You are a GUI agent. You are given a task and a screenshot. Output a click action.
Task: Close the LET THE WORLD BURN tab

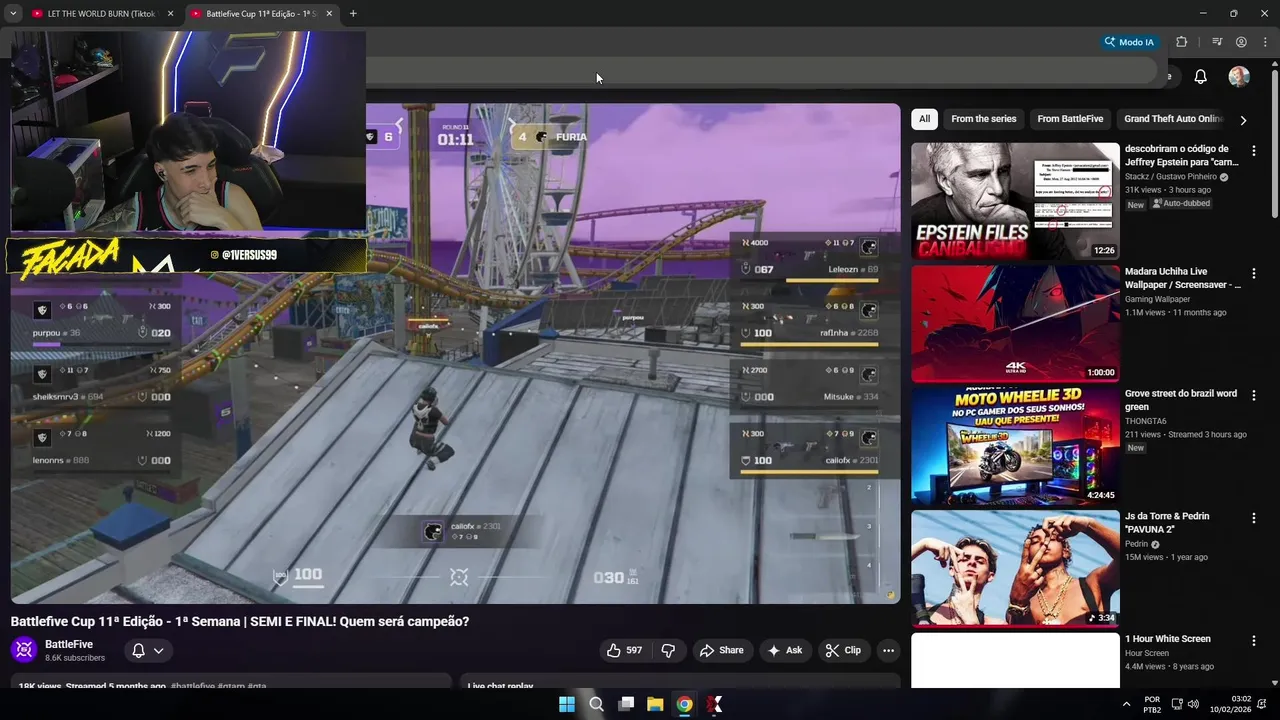coord(170,14)
